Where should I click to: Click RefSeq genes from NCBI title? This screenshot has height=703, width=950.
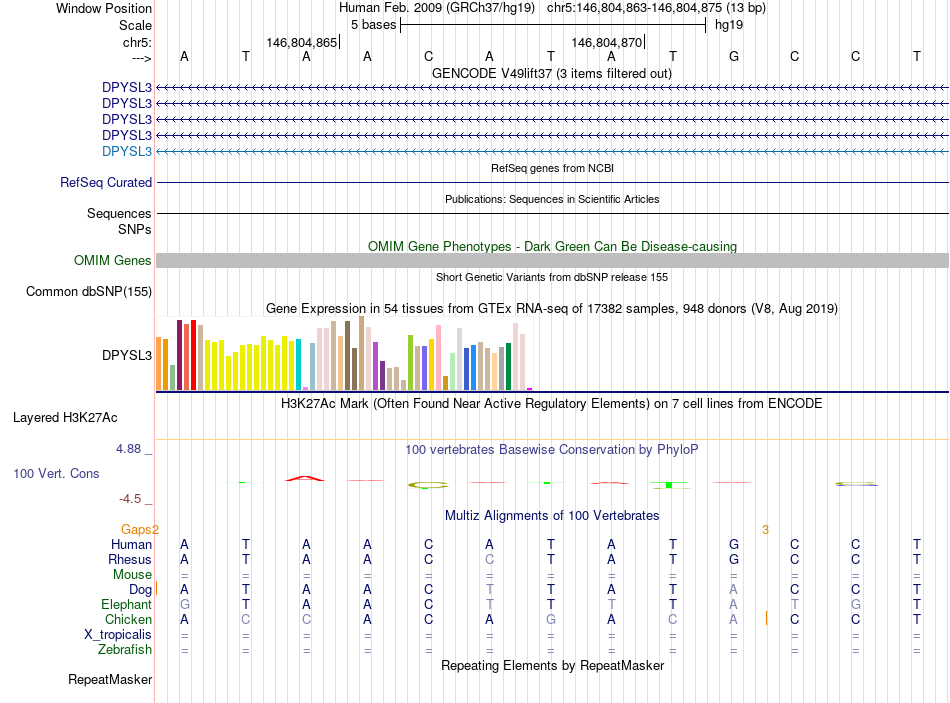552,168
